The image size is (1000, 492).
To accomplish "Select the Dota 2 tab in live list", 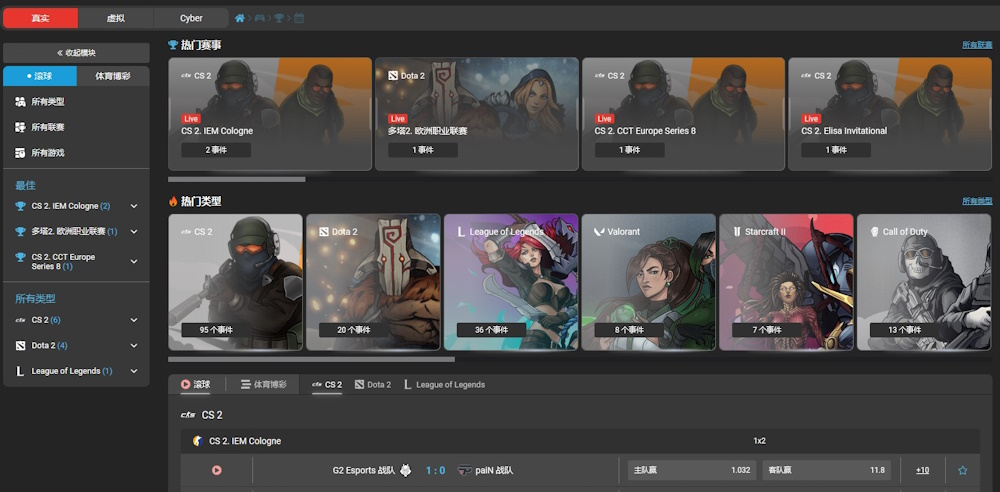I will (373, 385).
